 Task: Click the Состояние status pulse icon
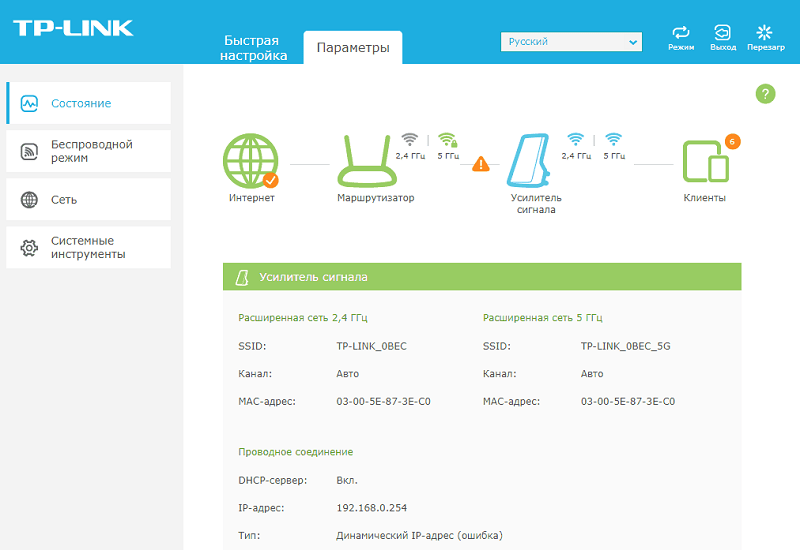click(29, 104)
